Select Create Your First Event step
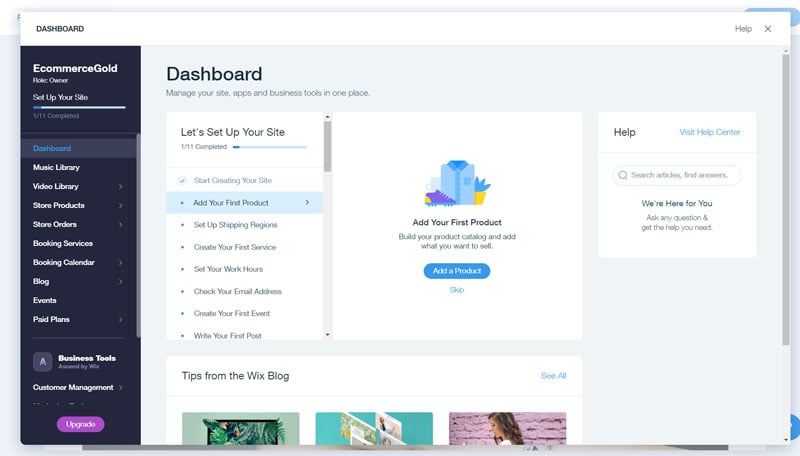This screenshot has height=456, width=800. coord(245,314)
